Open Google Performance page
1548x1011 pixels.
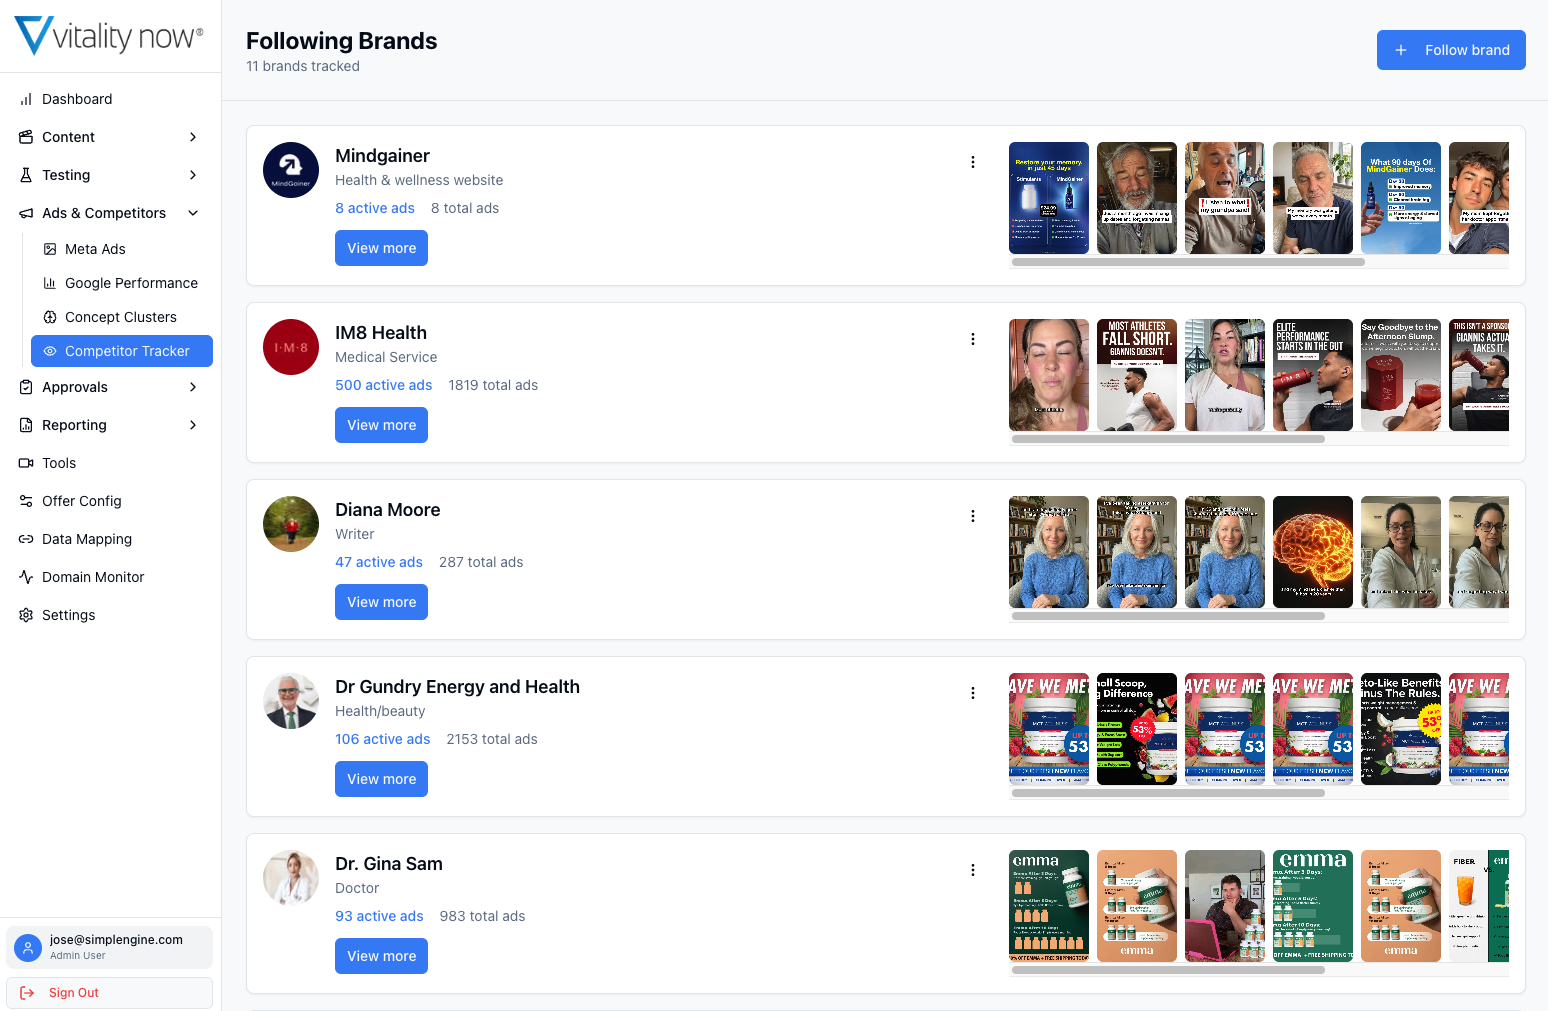[121, 283]
